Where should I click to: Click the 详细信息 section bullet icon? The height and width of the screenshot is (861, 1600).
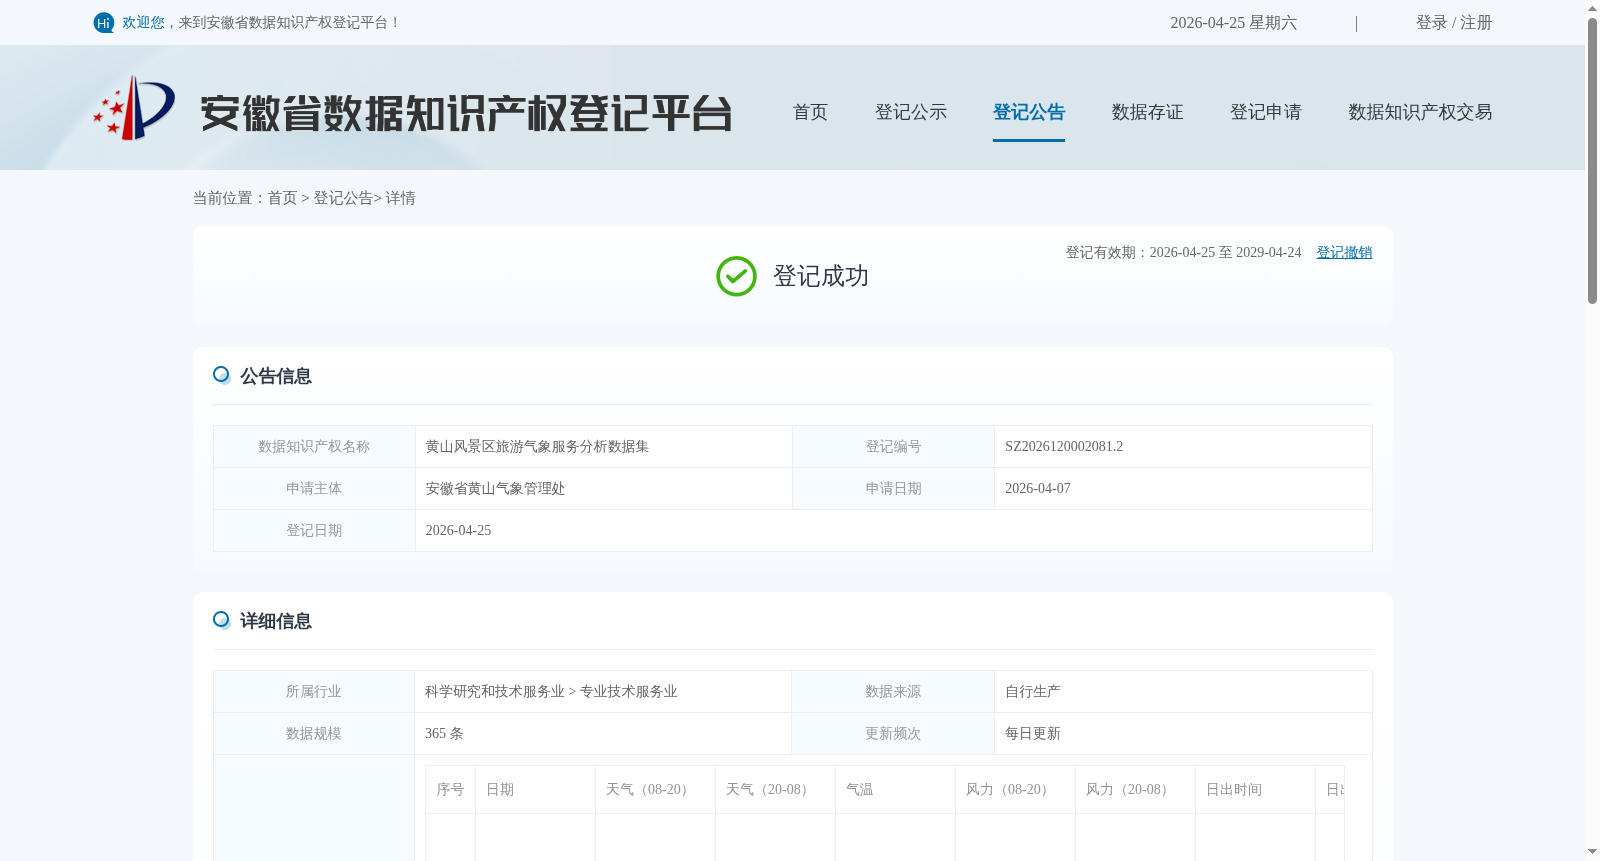[222, 620]
